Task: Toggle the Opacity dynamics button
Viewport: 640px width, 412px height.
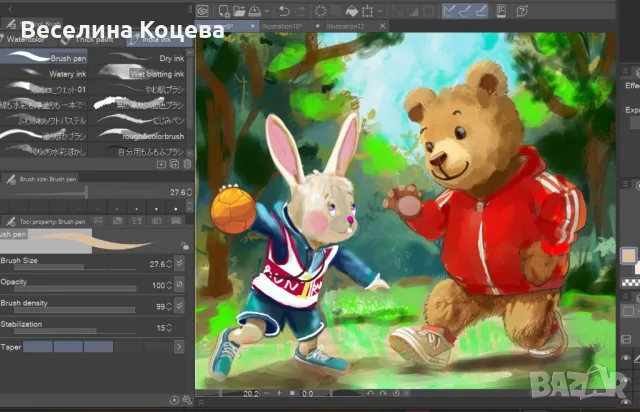Action: (x=179, y=285)
